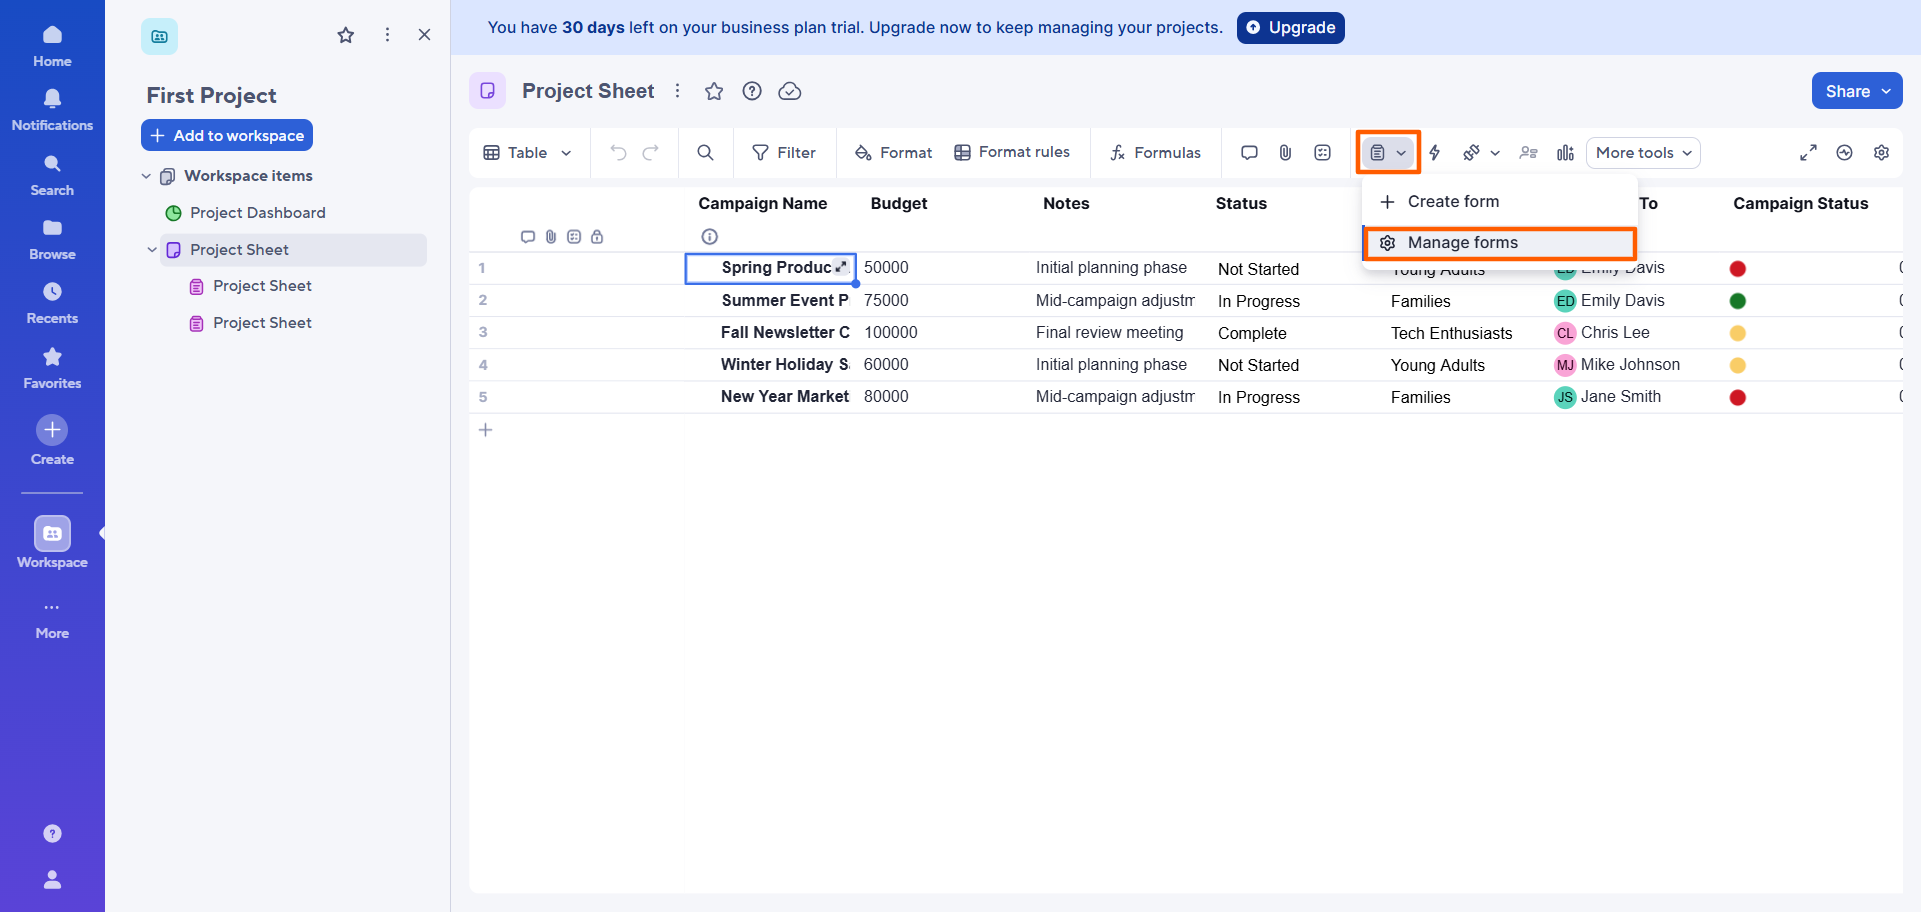Click the Upgrade button
This screenshot has height=912, width=1921.
pos(1291,28)
